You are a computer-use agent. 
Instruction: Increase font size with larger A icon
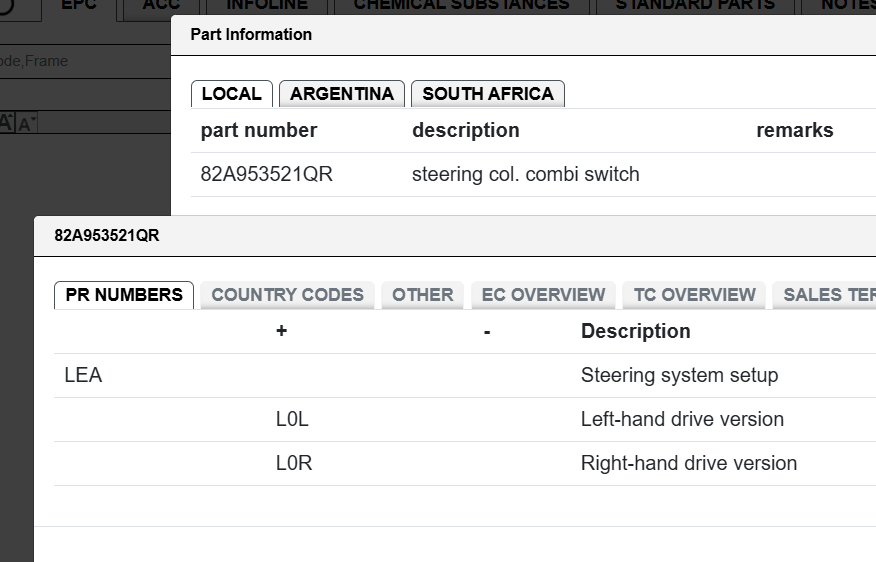6,122
